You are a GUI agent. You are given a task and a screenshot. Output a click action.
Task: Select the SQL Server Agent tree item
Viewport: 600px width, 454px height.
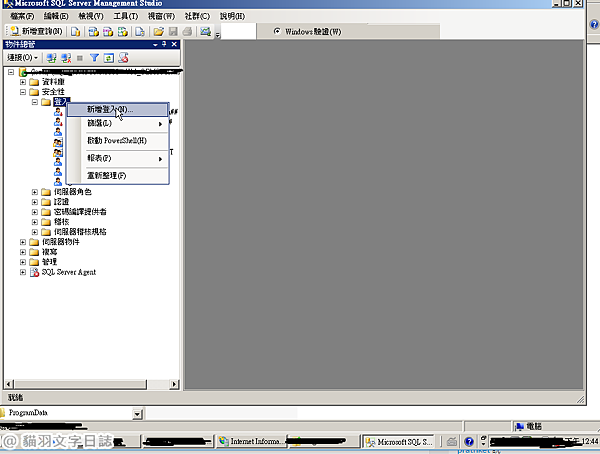[x=68, y=272]
